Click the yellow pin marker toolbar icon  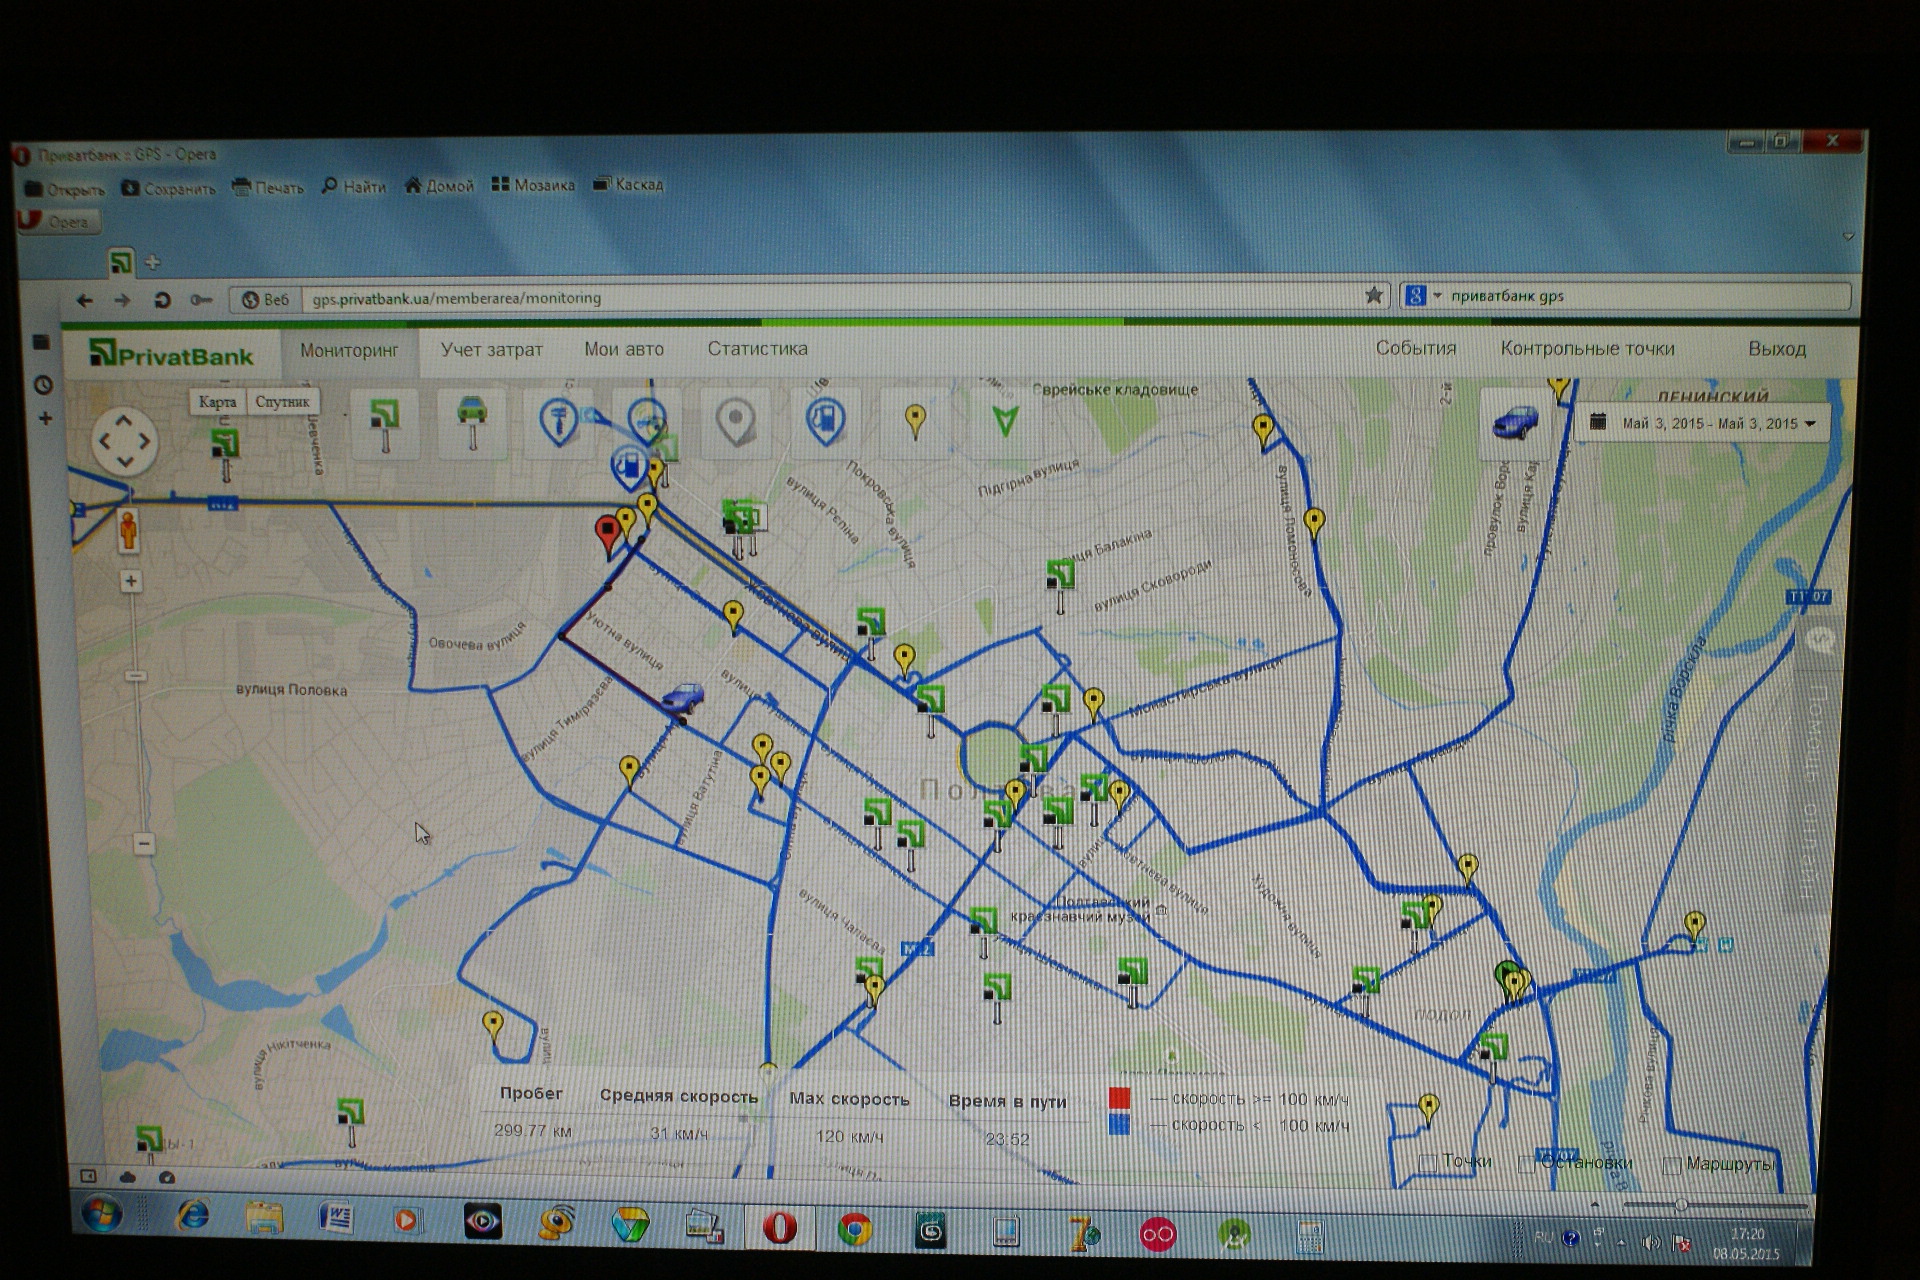tap(915, 421)
